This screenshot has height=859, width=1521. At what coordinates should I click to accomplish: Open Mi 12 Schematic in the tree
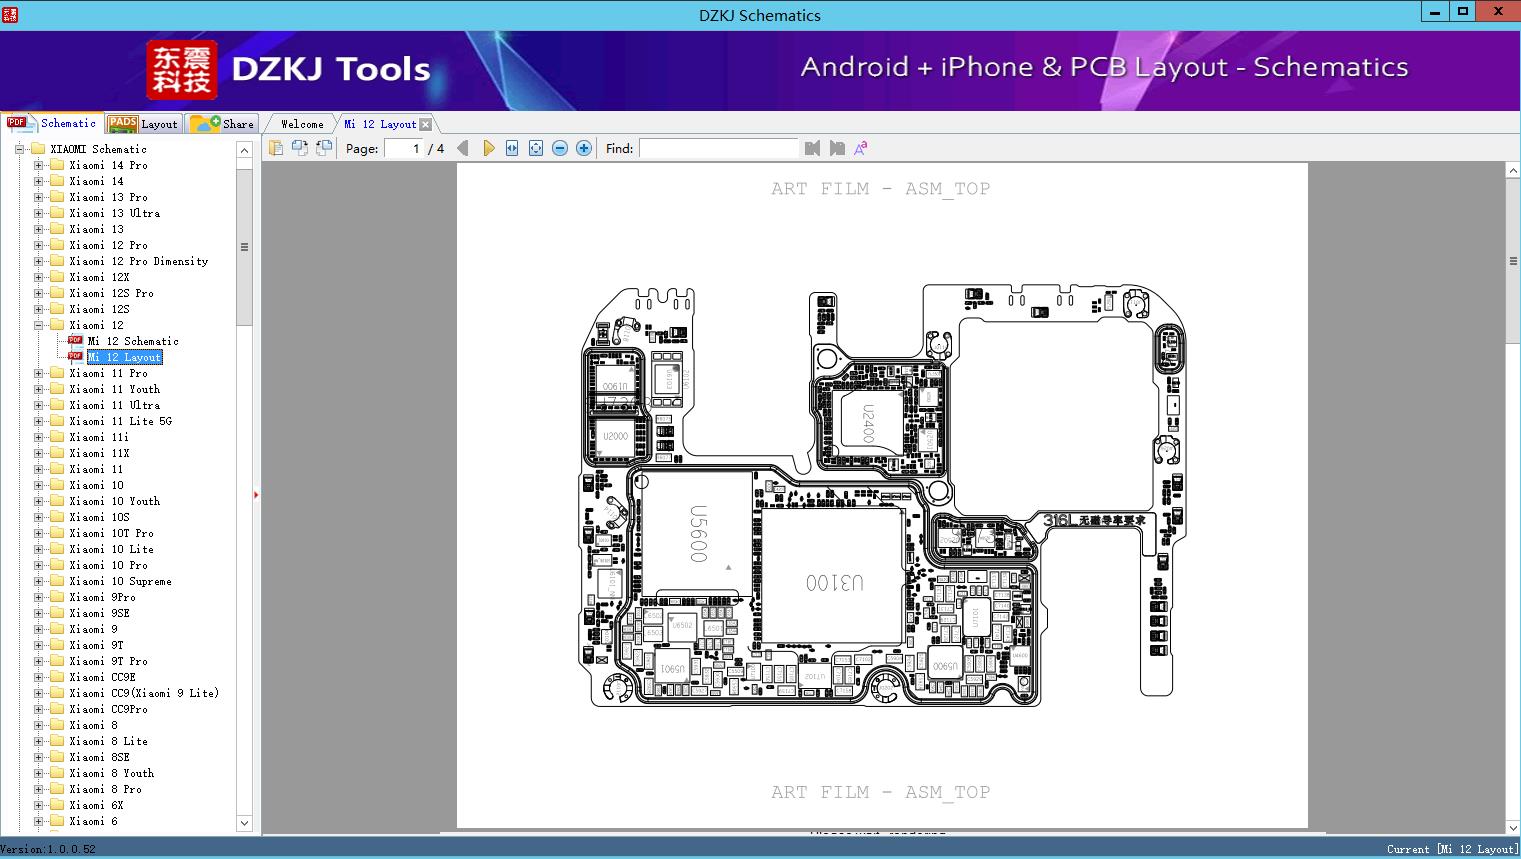click(x=133, y=341)
